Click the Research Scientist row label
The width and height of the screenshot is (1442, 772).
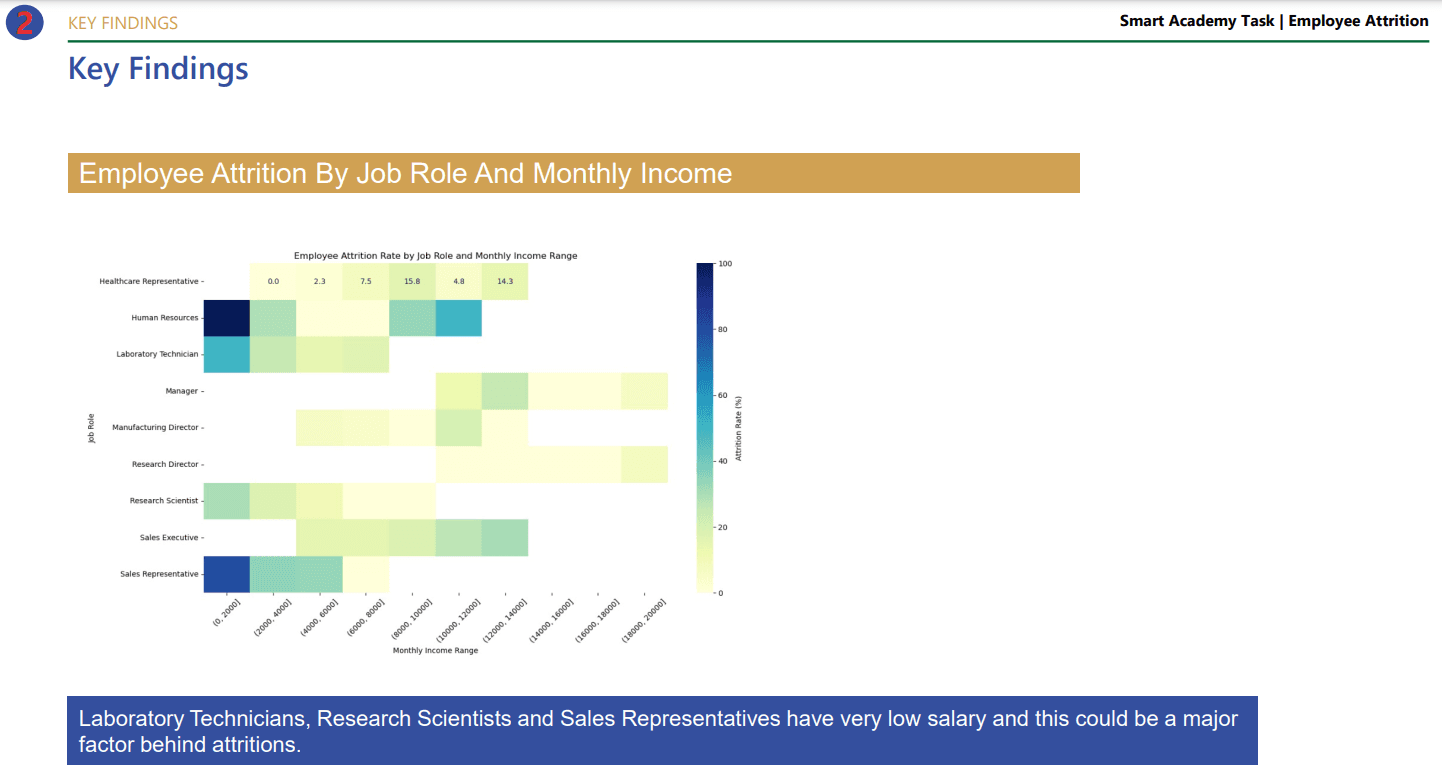point(164,501)
